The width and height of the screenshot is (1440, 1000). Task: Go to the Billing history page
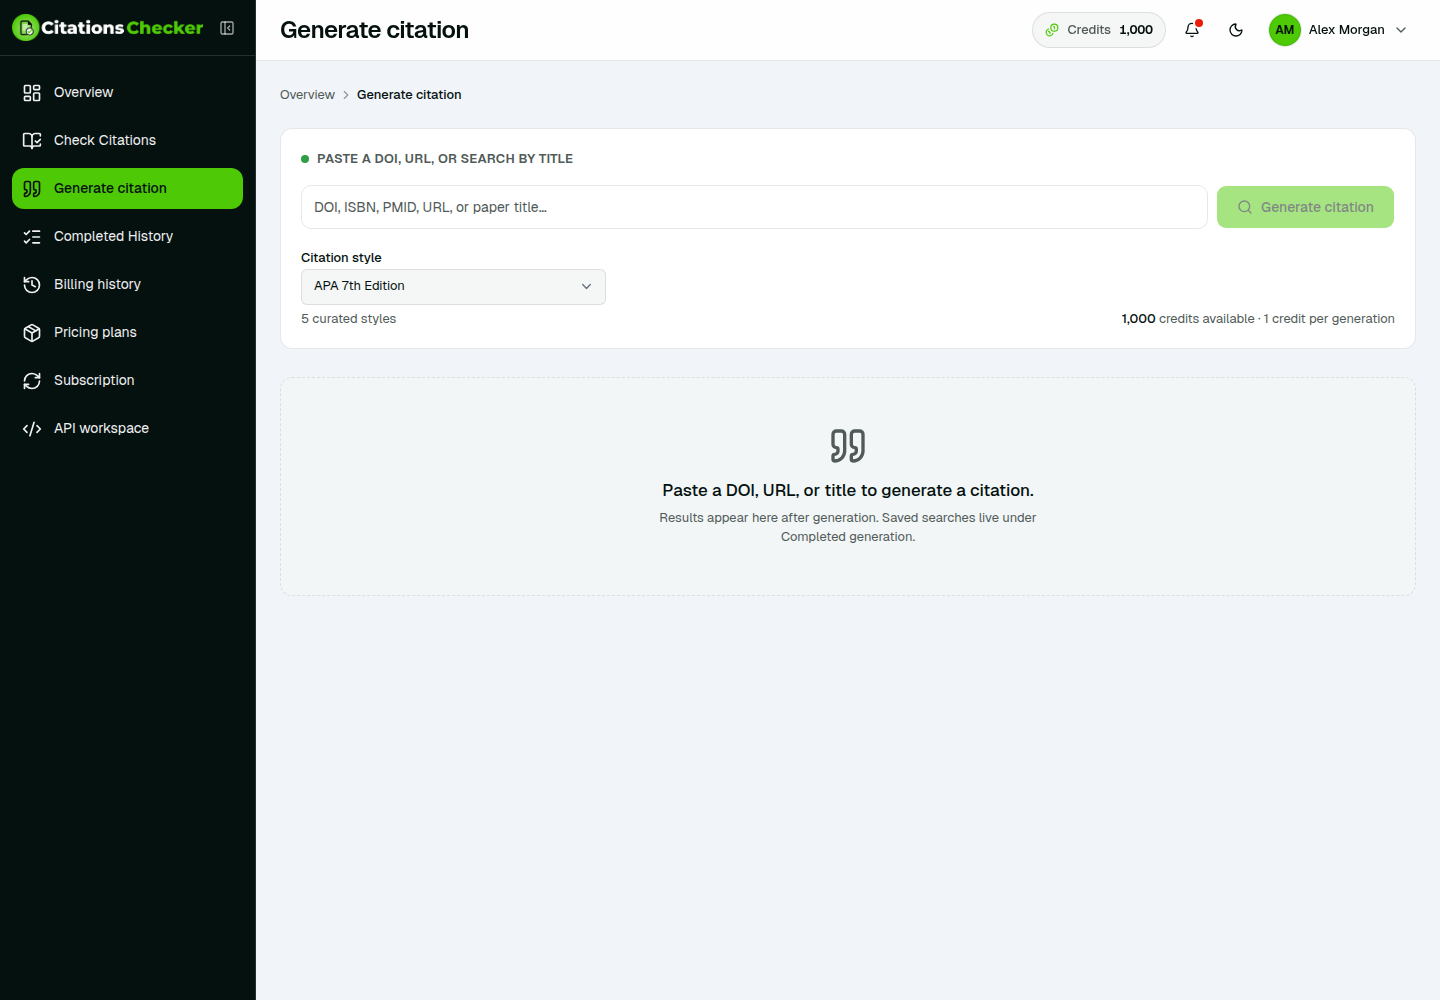[x=127, y=285]
